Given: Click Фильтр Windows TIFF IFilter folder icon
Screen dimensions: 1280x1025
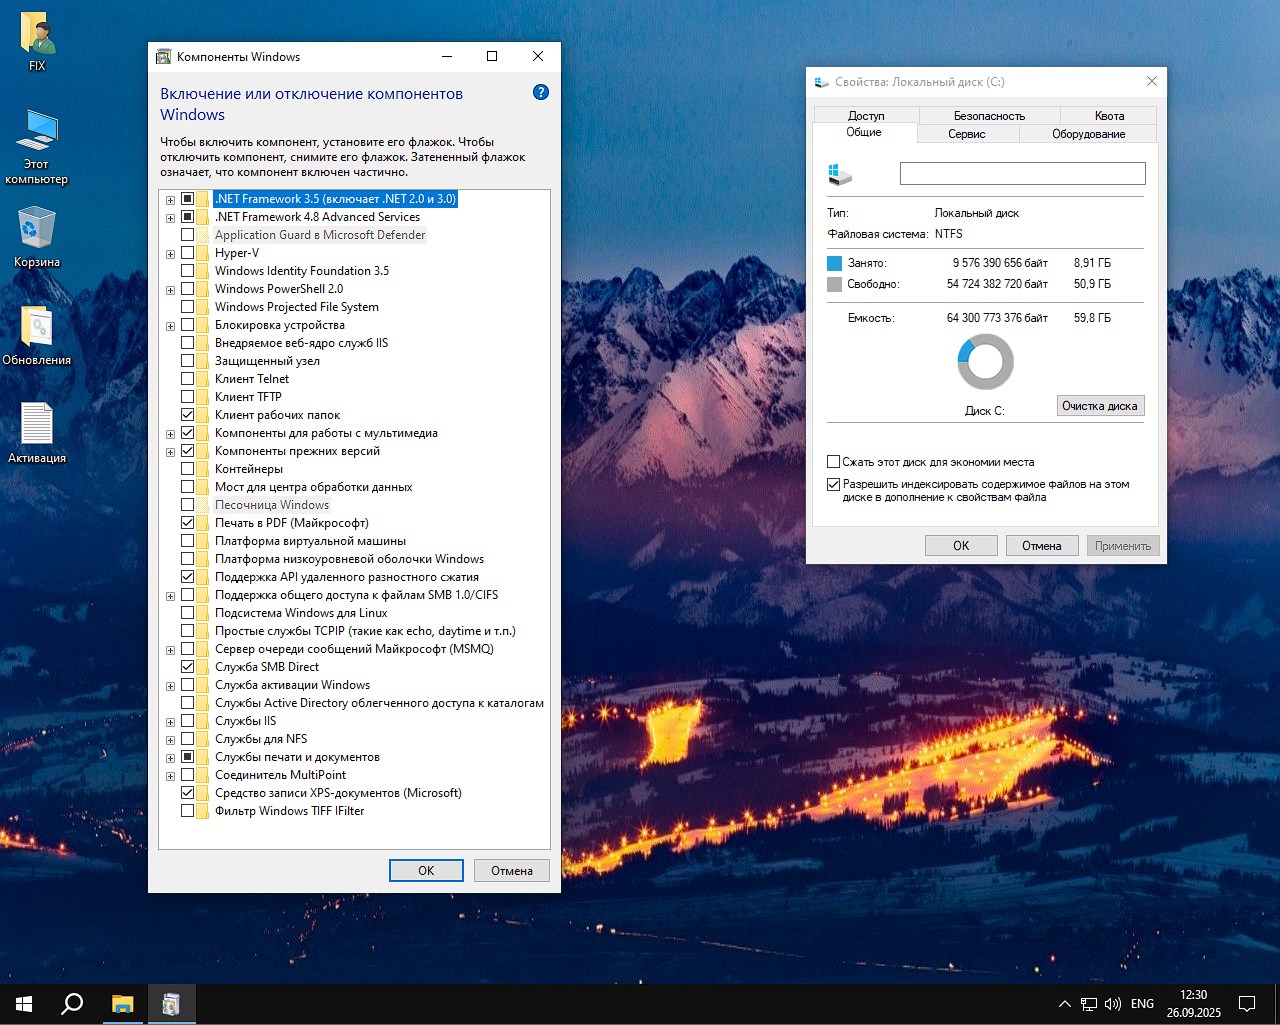Looking at the screenshot, I should [x=203, y=811].
